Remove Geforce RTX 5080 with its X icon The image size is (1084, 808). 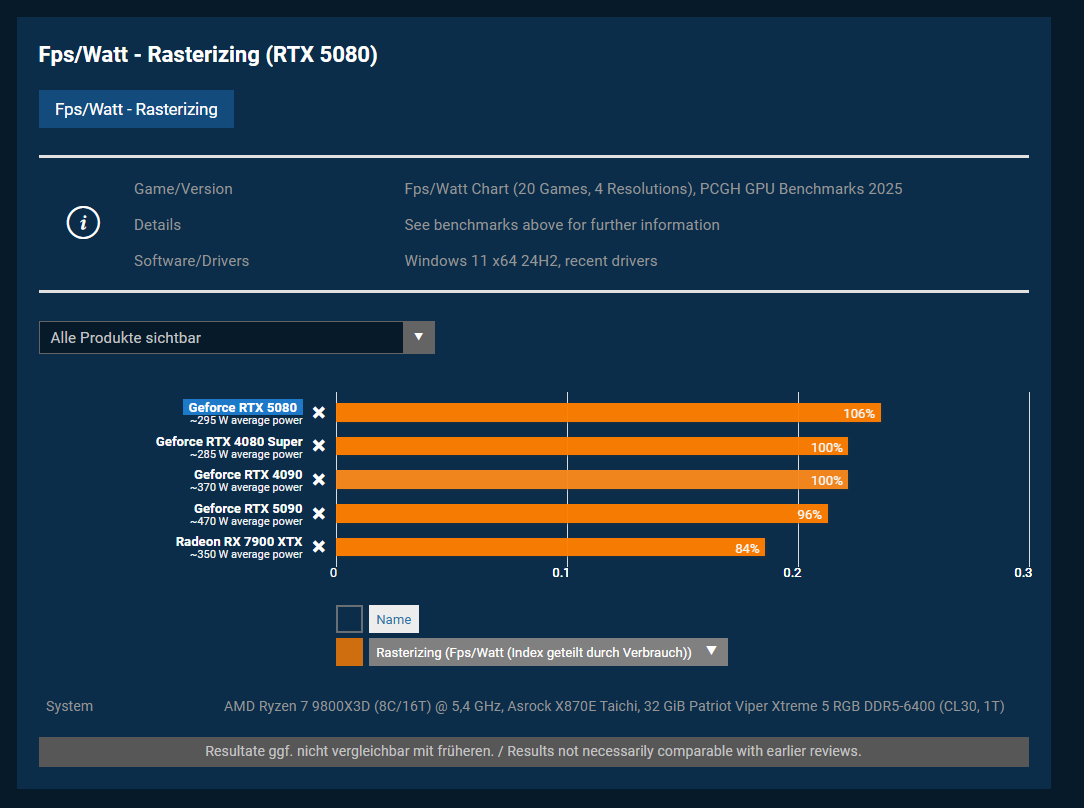319,413
